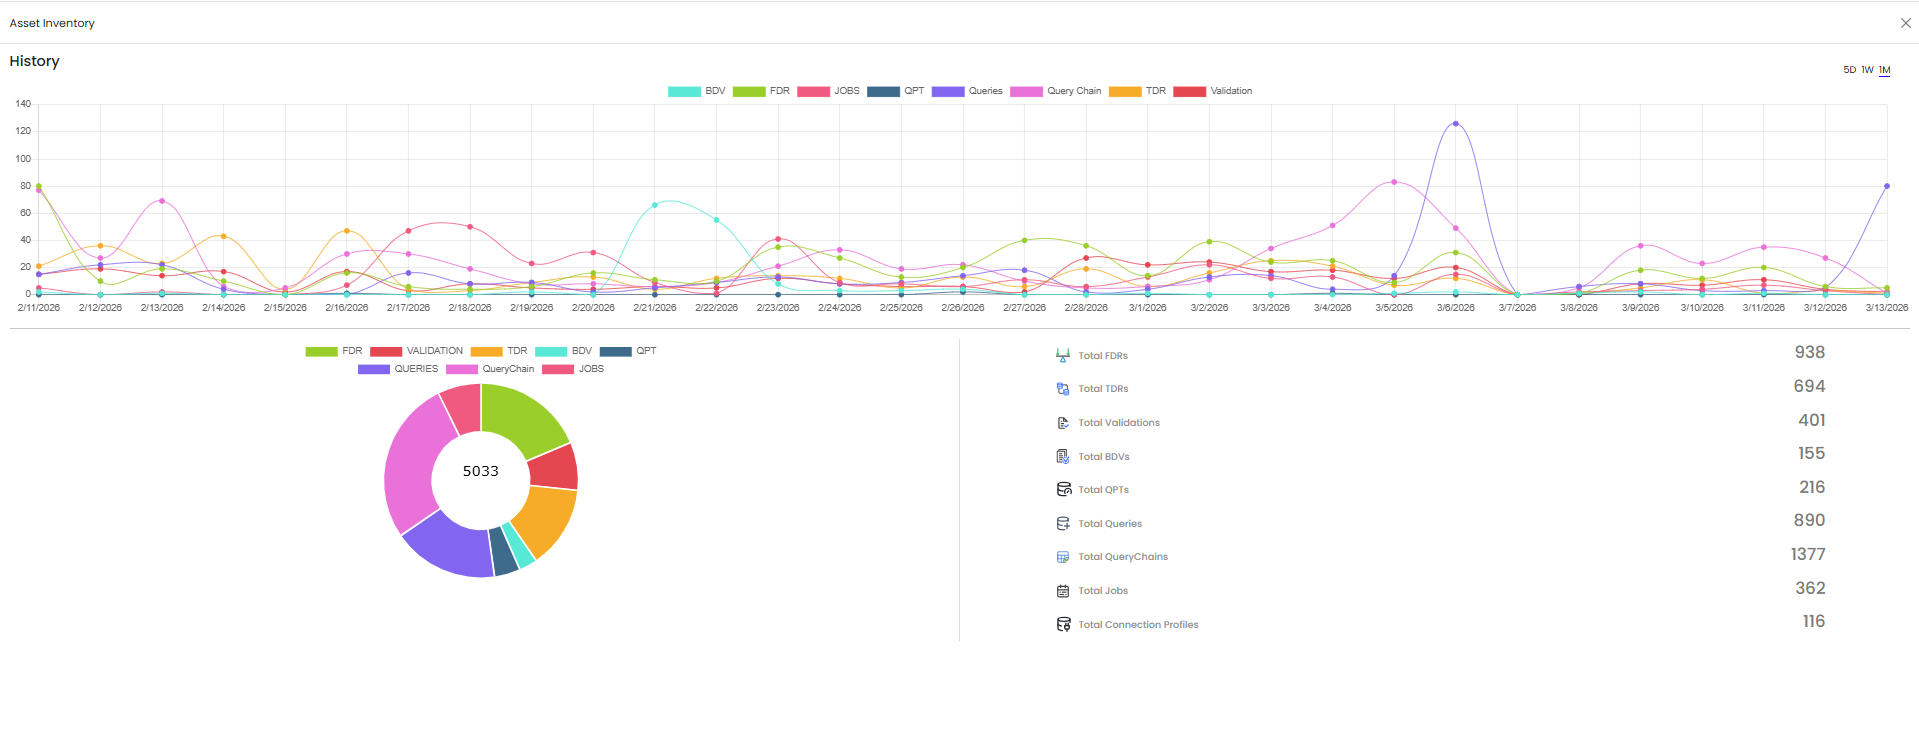This screenshot has width=1919, height=740.
Task: Click the Total BDVs icon
Action: (x=1063, y=456)
